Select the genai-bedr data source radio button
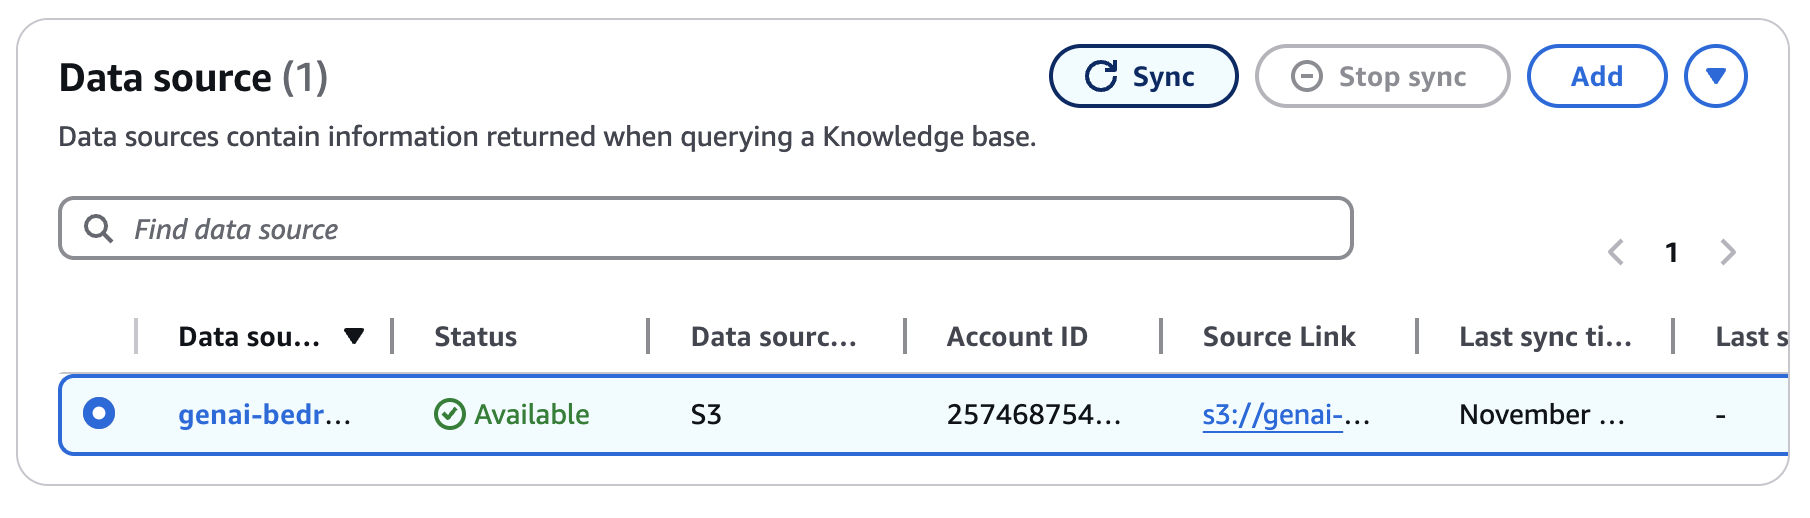The width and height of the screenshot is (1810, 518). click(x=99, y=413)
